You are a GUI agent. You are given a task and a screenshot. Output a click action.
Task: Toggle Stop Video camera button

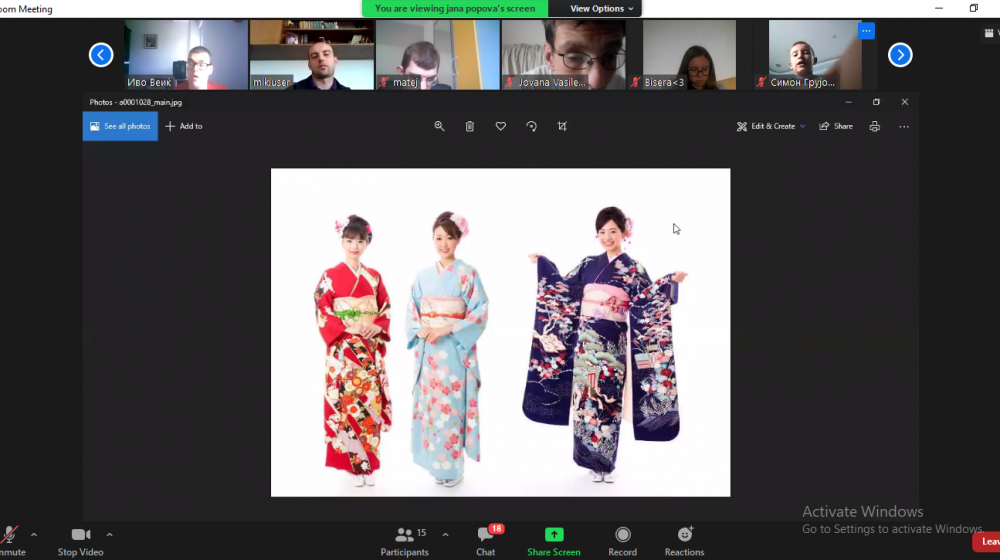pyautogui.click(x=81, y=535)
